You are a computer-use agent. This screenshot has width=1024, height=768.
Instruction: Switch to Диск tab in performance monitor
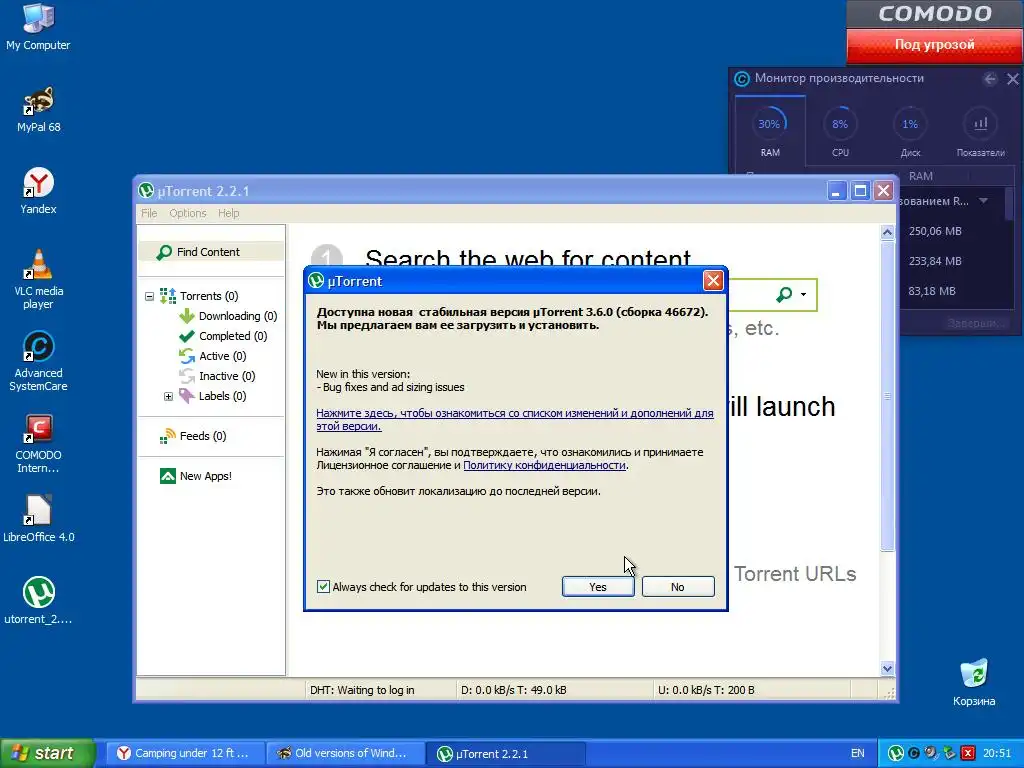tap(910, 130)
